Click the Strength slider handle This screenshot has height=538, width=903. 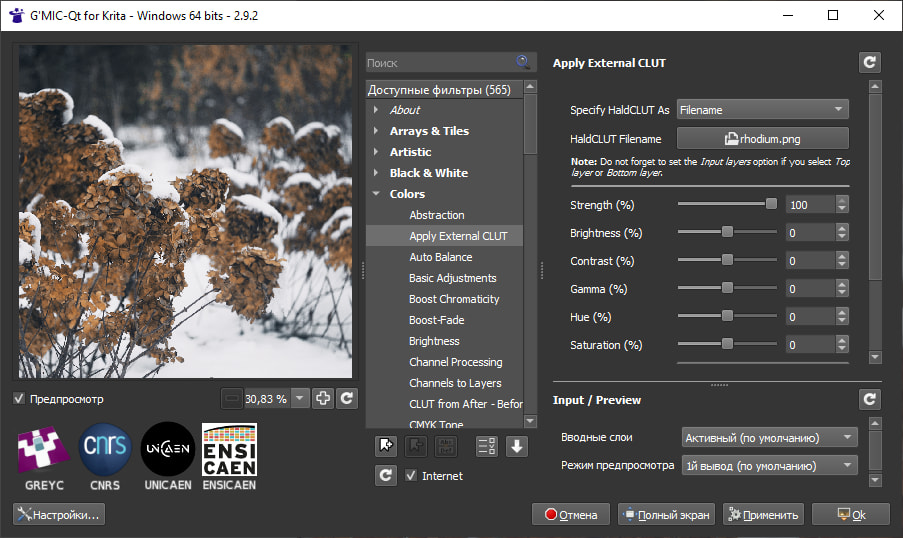point(771,204)
